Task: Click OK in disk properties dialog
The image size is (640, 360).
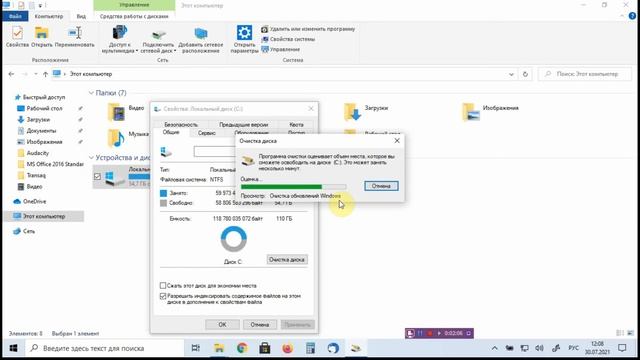Action: pos(222,324)
